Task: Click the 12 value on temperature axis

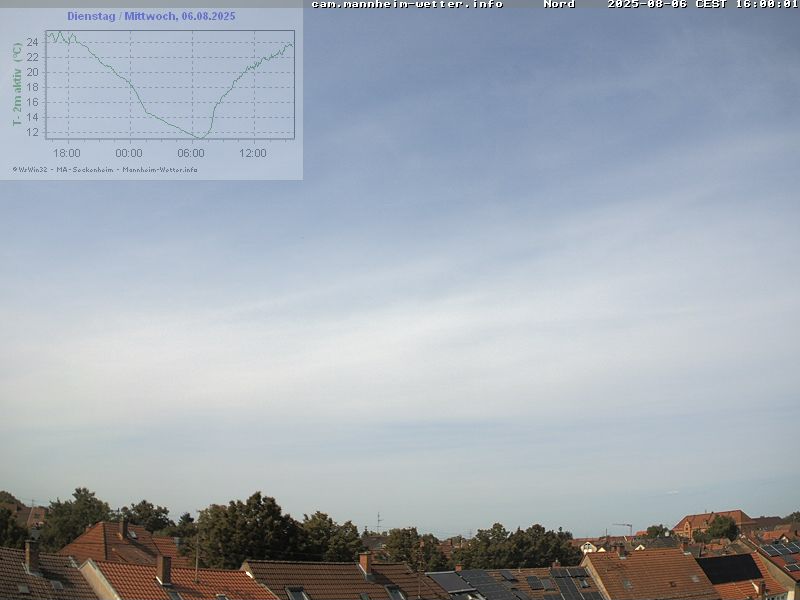Action: pos(33,132)
